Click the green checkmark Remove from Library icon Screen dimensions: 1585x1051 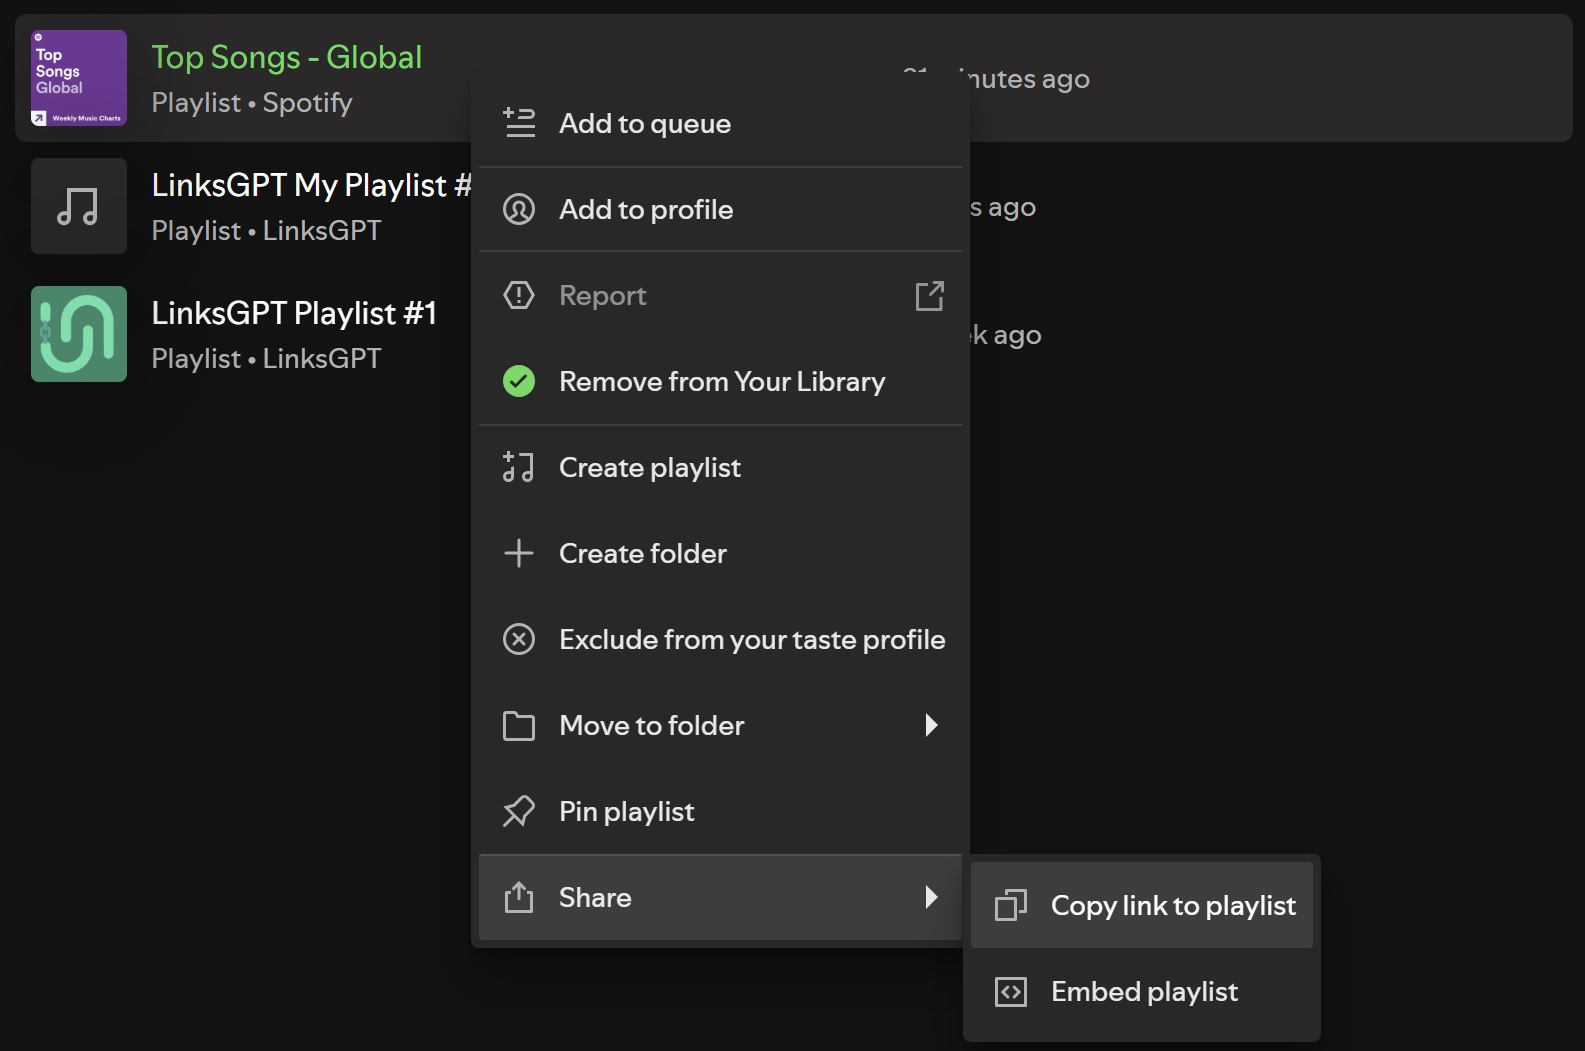click(519, 381)
